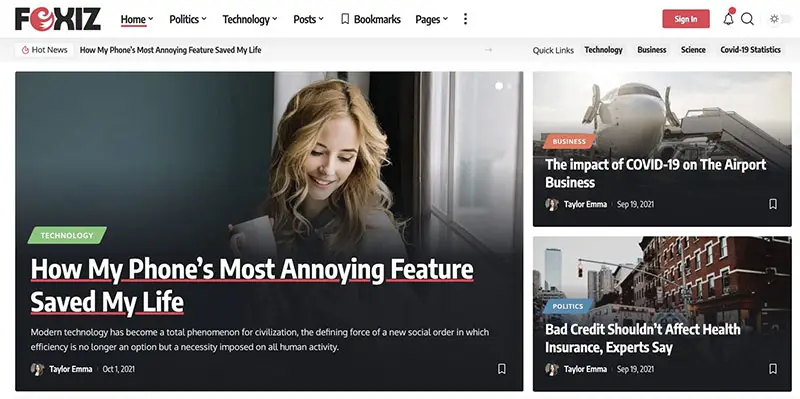
Task: Click the green TECHNOLOGY category tag
Action: point(67,235)
